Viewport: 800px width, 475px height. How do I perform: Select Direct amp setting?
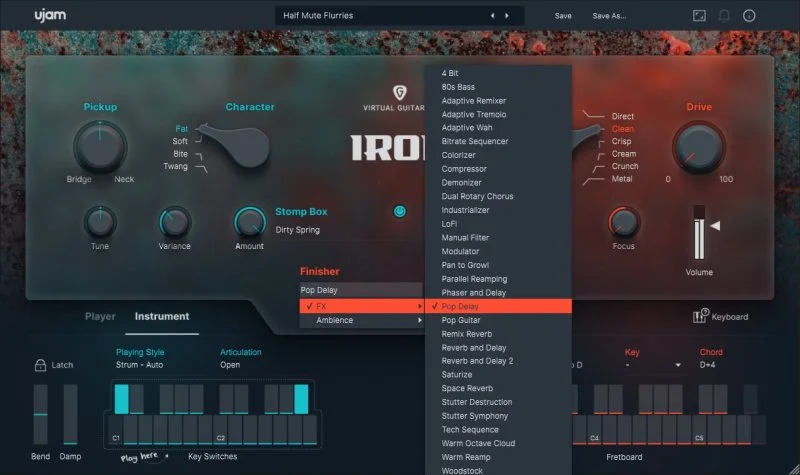pos(622,116)
